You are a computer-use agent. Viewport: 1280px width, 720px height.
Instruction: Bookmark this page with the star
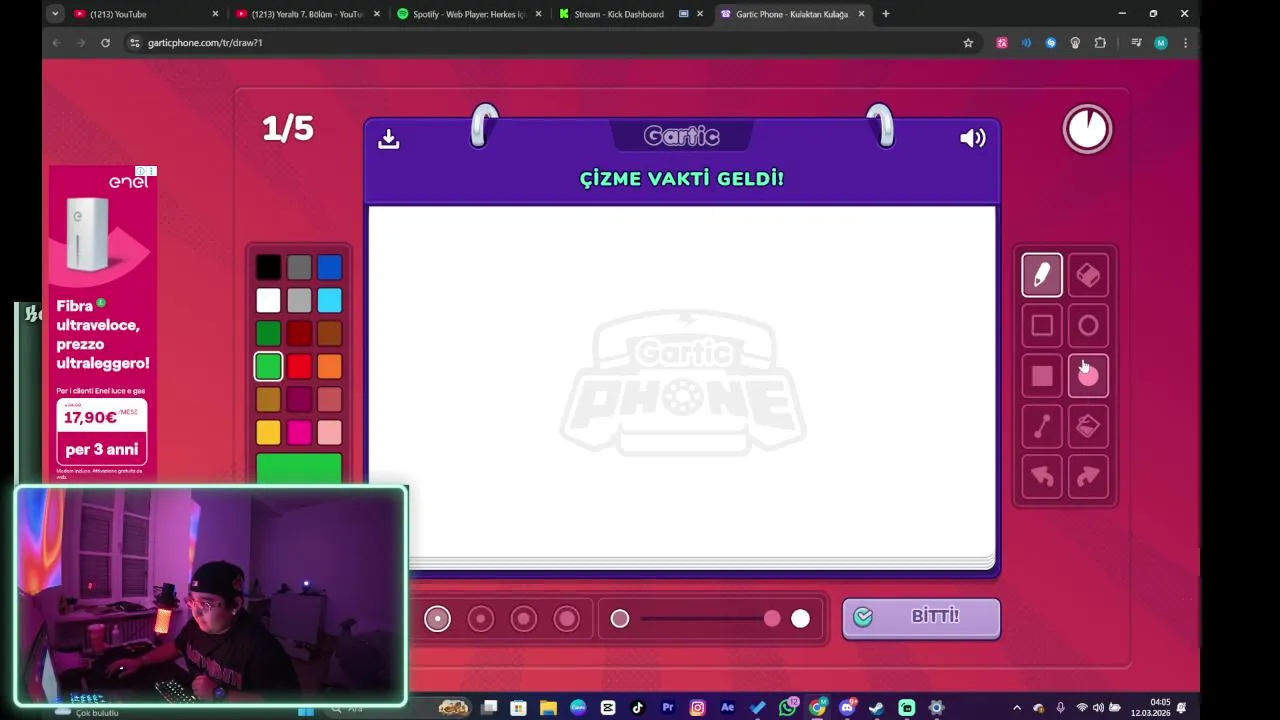(968, 43)
